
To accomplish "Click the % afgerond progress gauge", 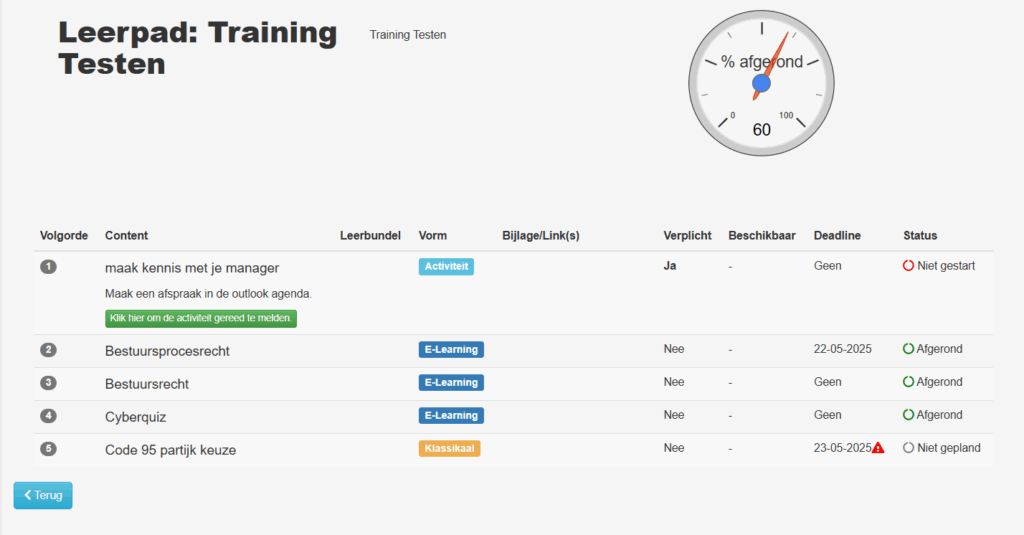I will (x=761, y=84).
